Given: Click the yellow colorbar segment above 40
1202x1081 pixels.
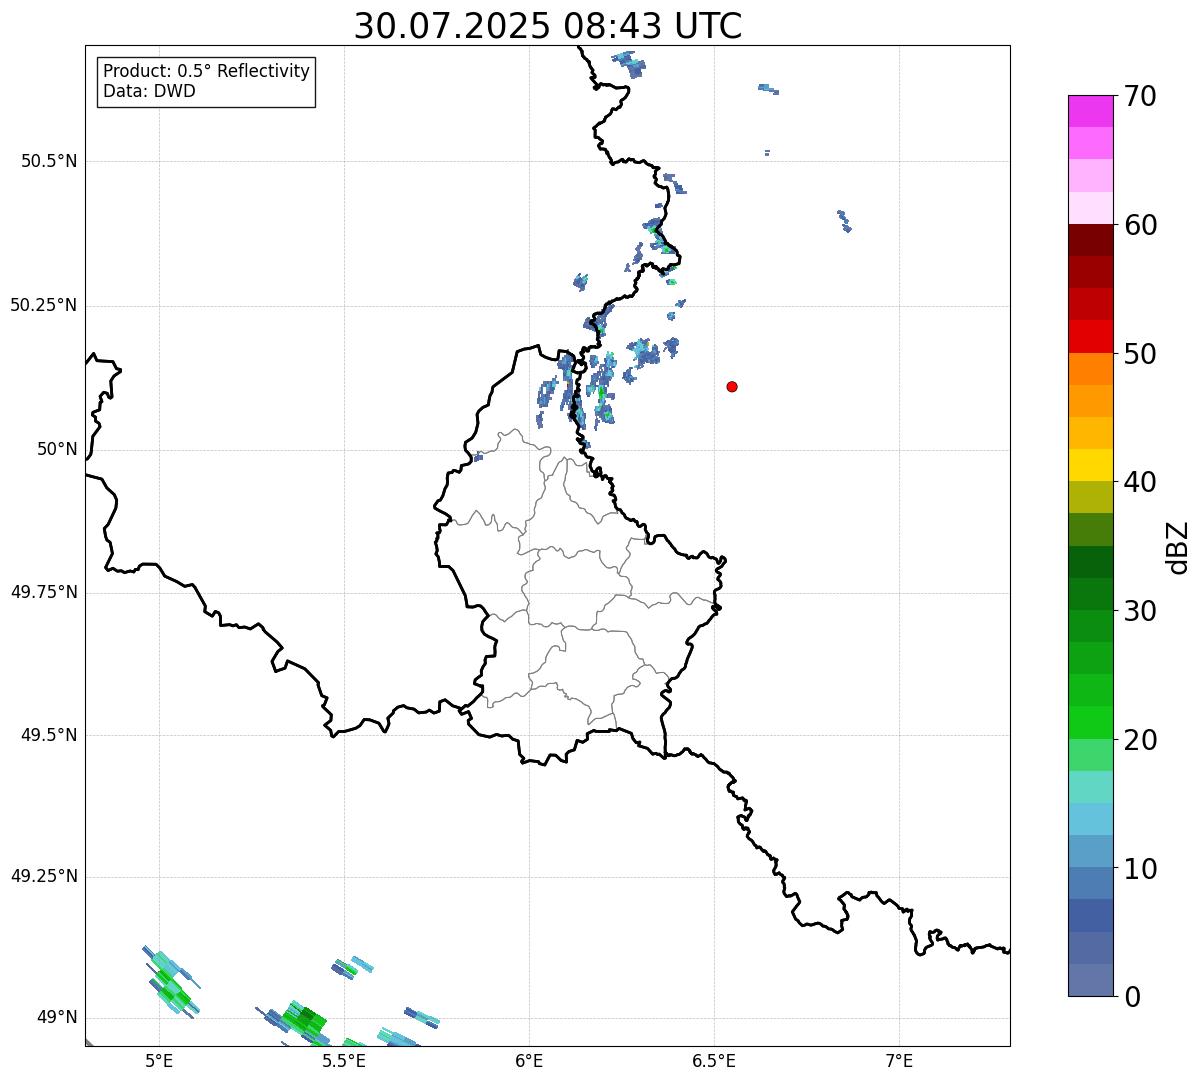Looking at the screenshot, I should 1091,465.
